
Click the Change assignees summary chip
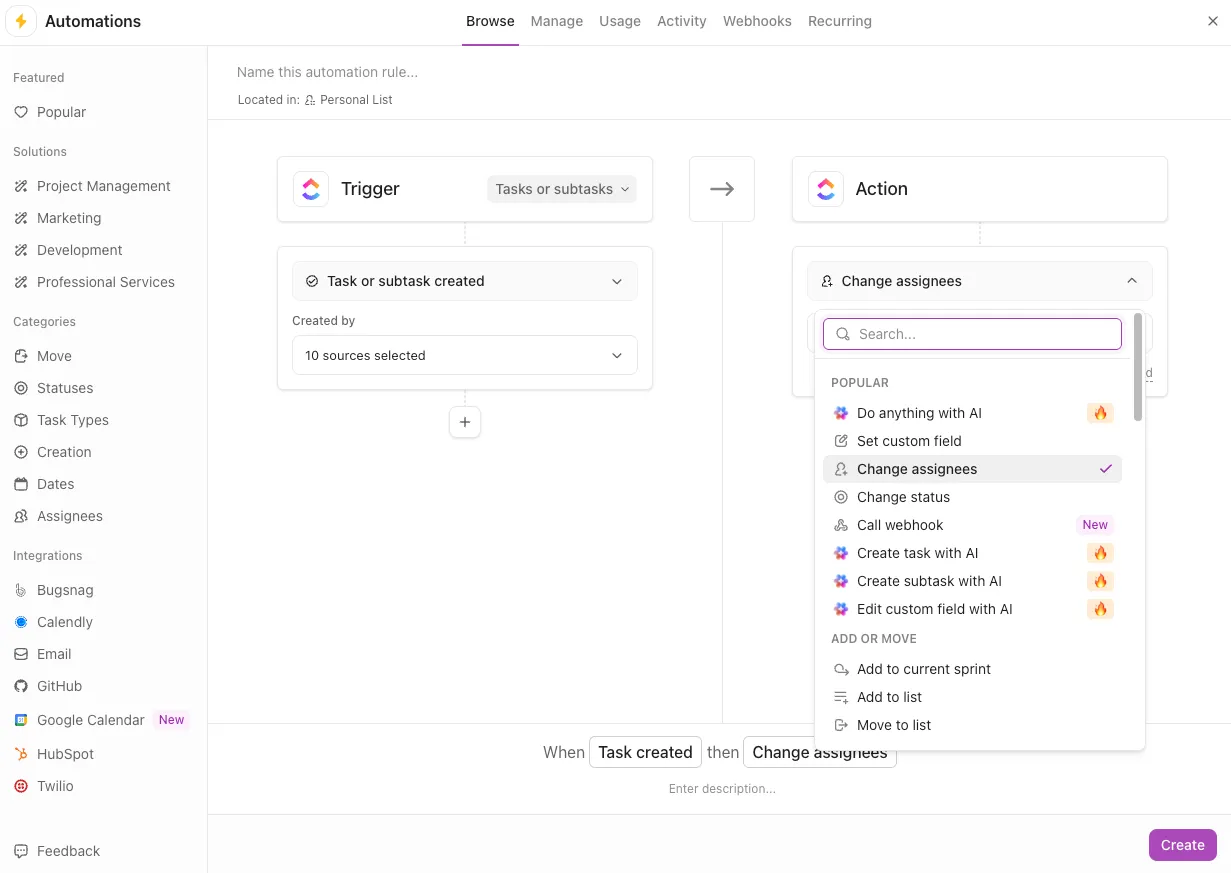[x=820, y=752]
